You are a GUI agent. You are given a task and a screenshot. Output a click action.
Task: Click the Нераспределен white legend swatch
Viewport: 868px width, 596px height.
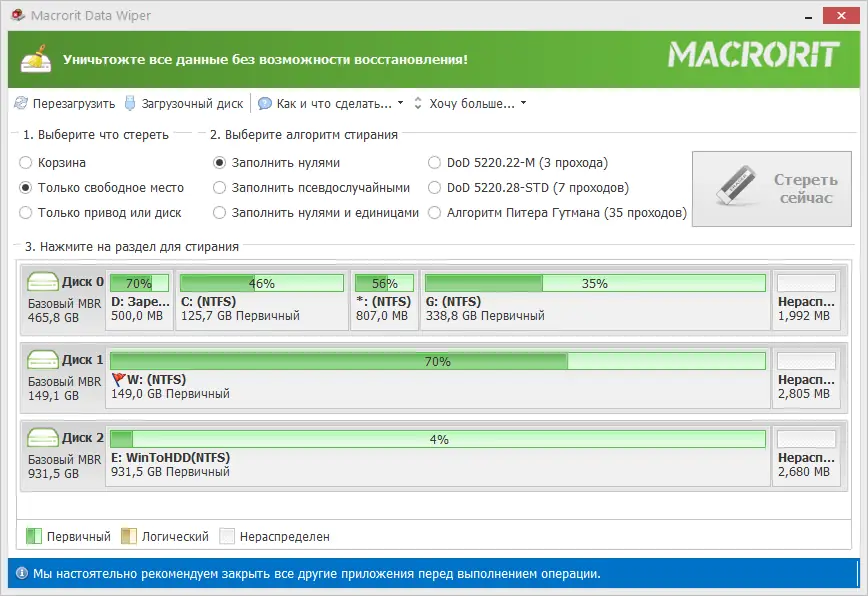point(227,536)
